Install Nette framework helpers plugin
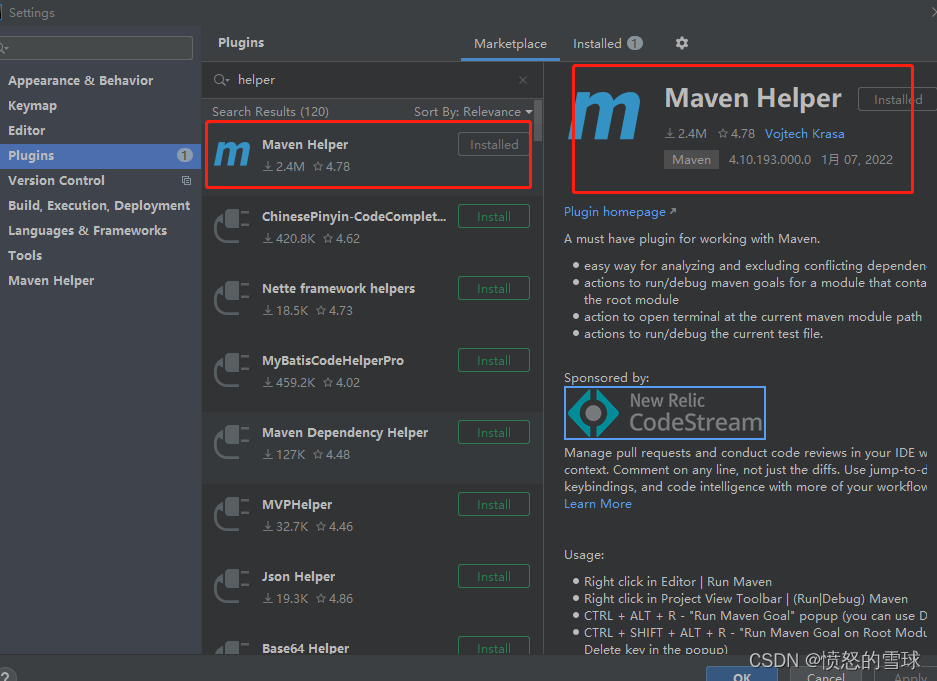The width and height of the screenshot is (937, 681). (x=494, y=289)
